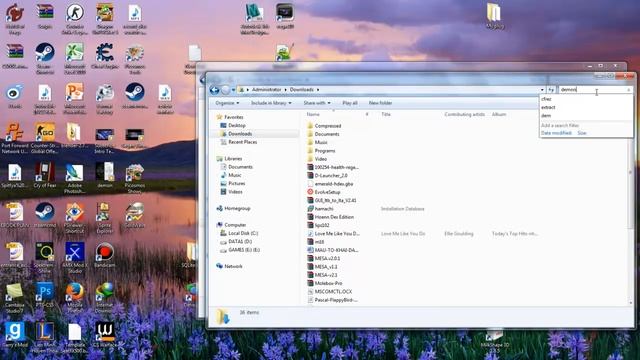Select the Port Forward Network Utilities desktop icon
The width and height of the screenshot is (640, 360).
(x=15, y=139)
